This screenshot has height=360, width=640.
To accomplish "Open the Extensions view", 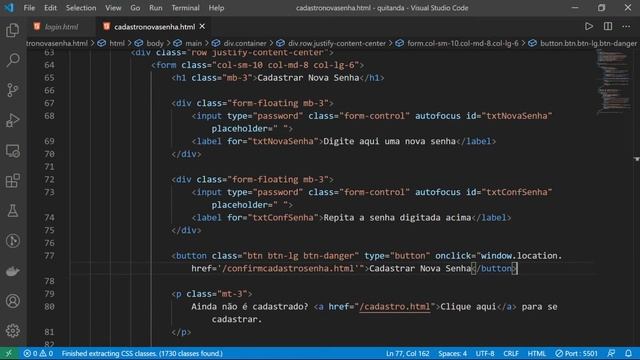I will [13, 180].
